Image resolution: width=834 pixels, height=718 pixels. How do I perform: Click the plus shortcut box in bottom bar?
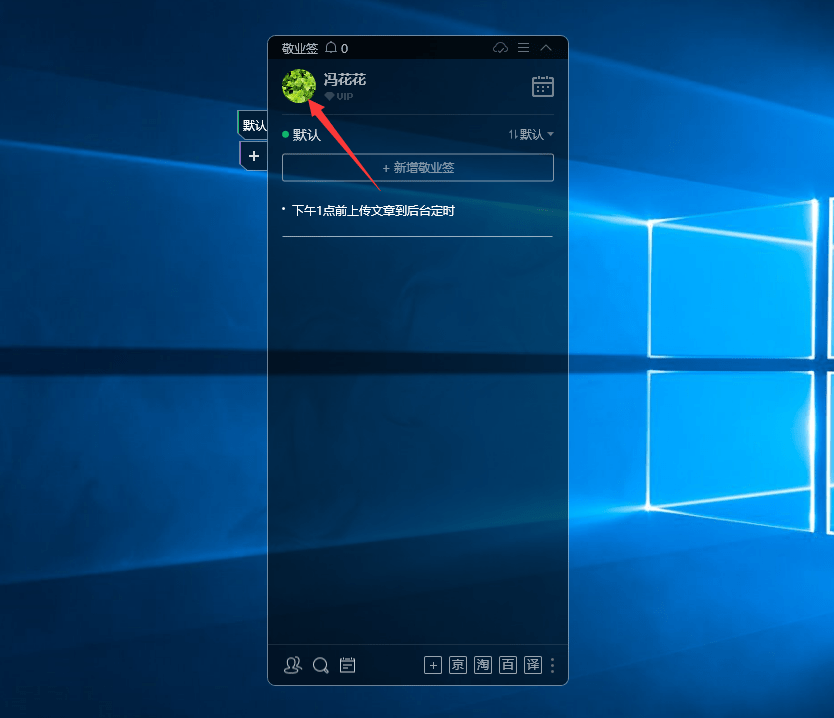coord(433,665)
